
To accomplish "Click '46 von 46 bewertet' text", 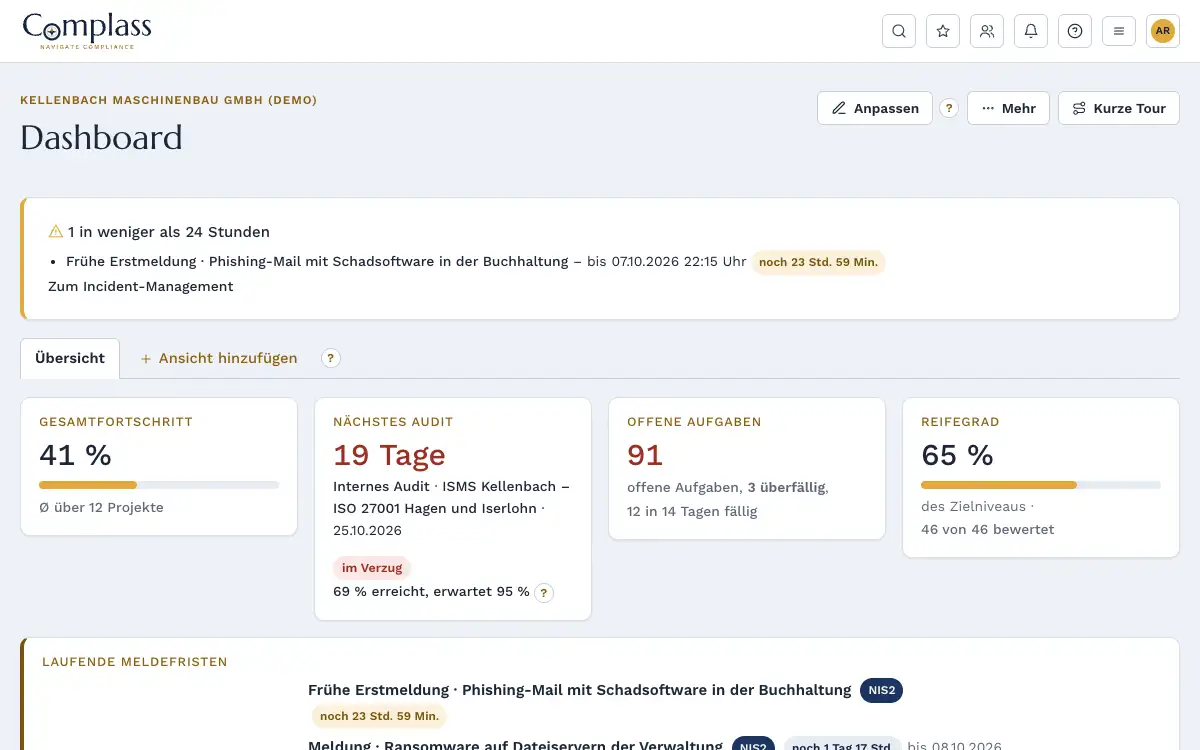I will [987, 529].
